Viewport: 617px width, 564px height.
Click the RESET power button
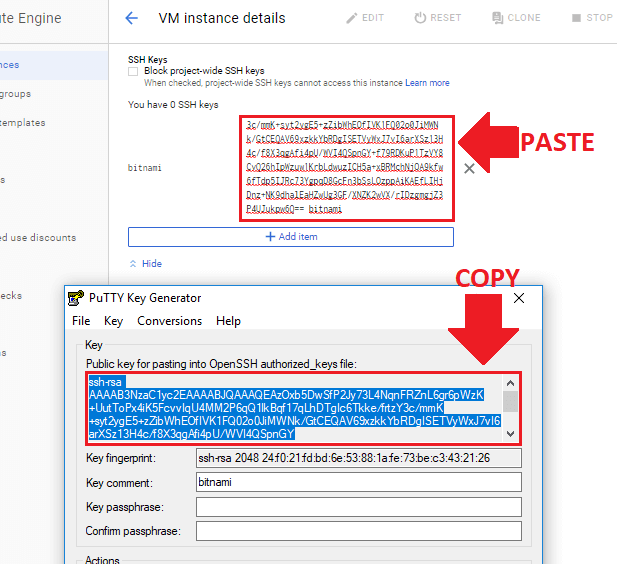(x=438, y=18)
